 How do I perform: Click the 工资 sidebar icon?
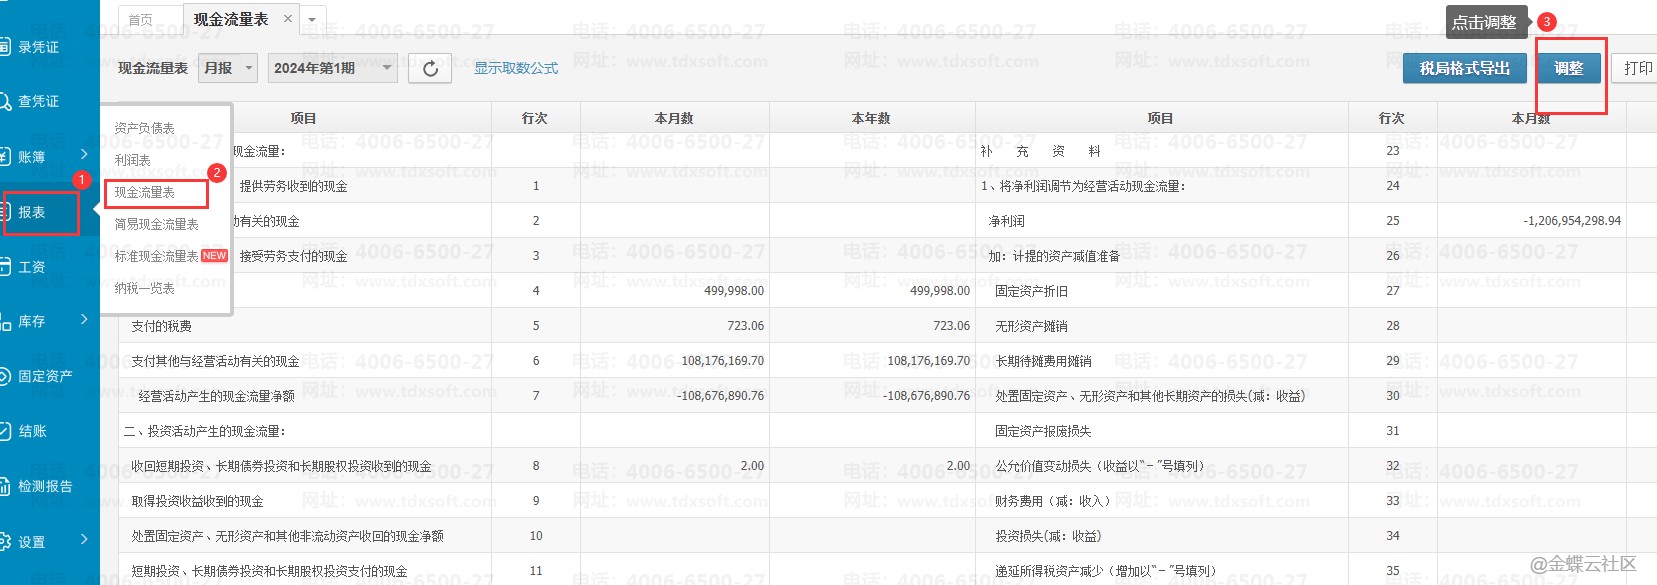[x=6, y=267]
